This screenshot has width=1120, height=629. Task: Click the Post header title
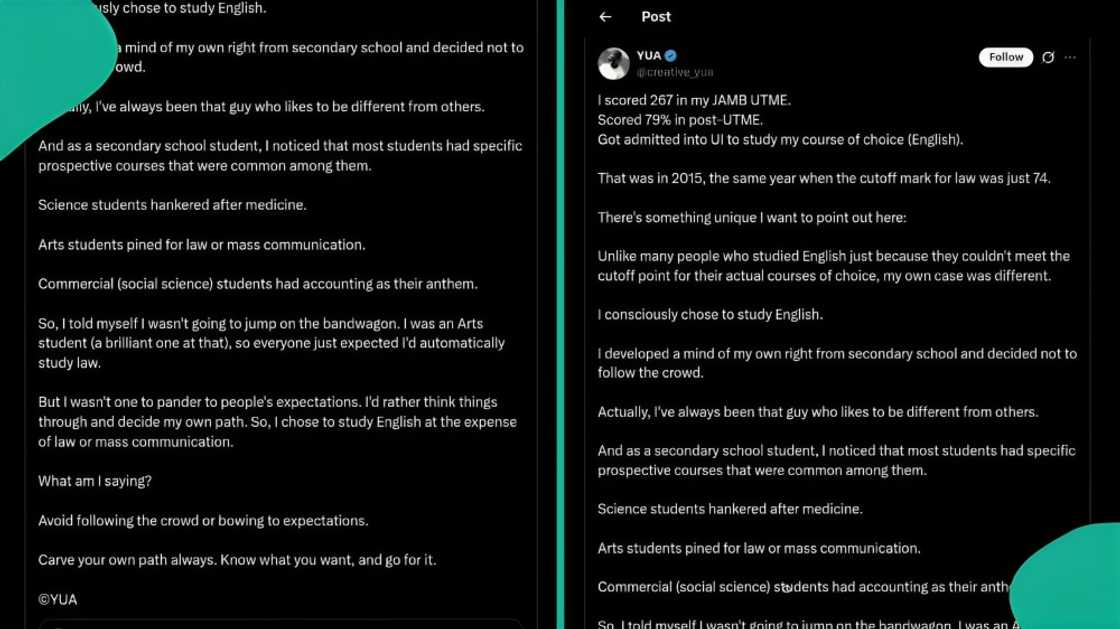(x=656, y=16)
